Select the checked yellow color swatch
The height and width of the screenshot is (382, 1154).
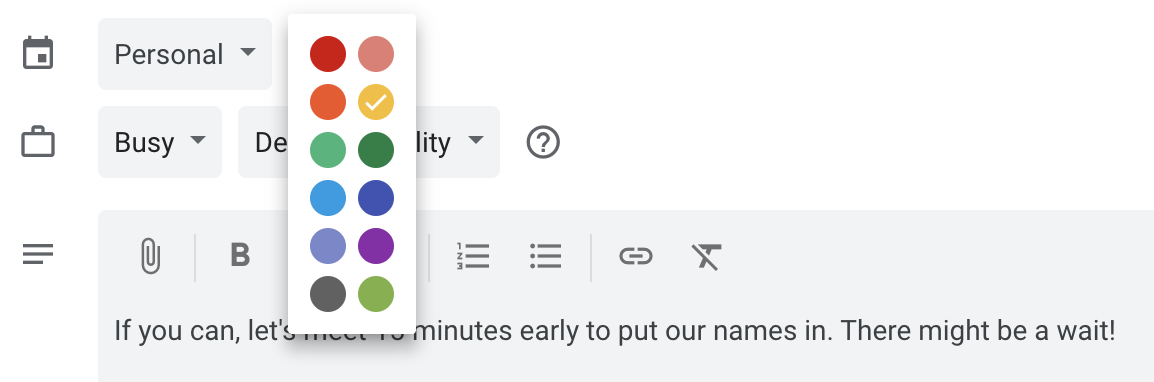(376, 102)
